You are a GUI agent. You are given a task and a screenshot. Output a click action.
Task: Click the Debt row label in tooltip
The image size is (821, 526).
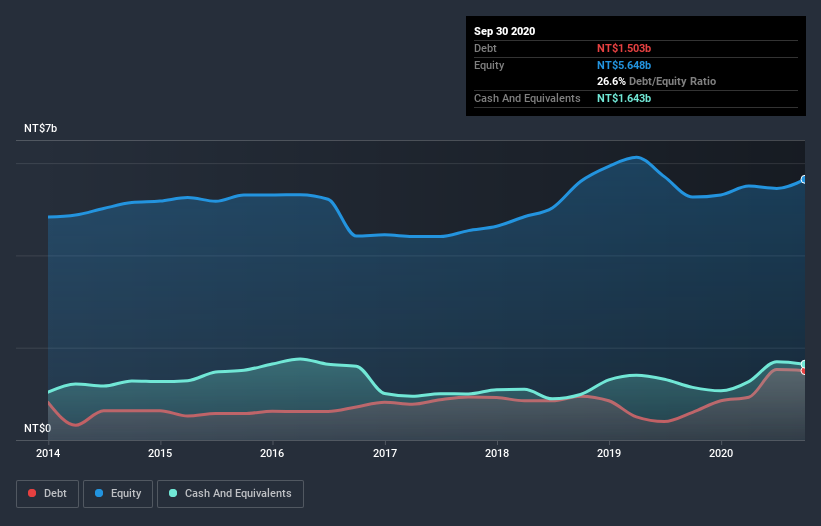click(x=485, y=48)
